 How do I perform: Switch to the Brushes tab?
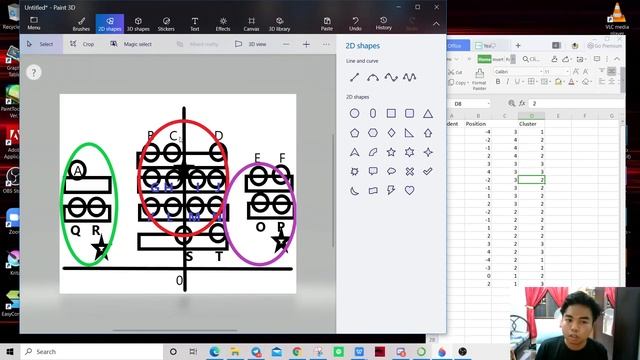(81, 24)
